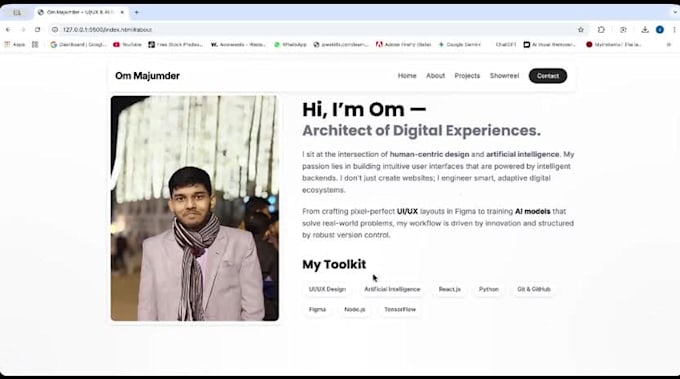This screenshot has width=680, height=379.
Task: Click the "Hi, I'm Om —" heading
Action: 364,110
